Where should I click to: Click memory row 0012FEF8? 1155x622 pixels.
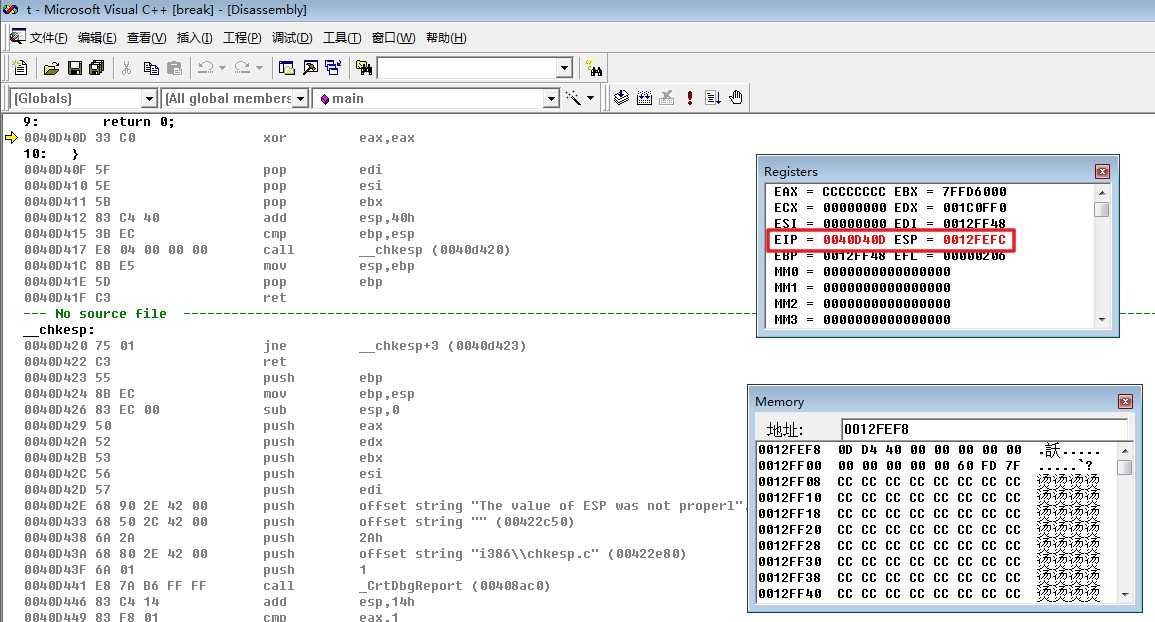(x=930, y=450)
